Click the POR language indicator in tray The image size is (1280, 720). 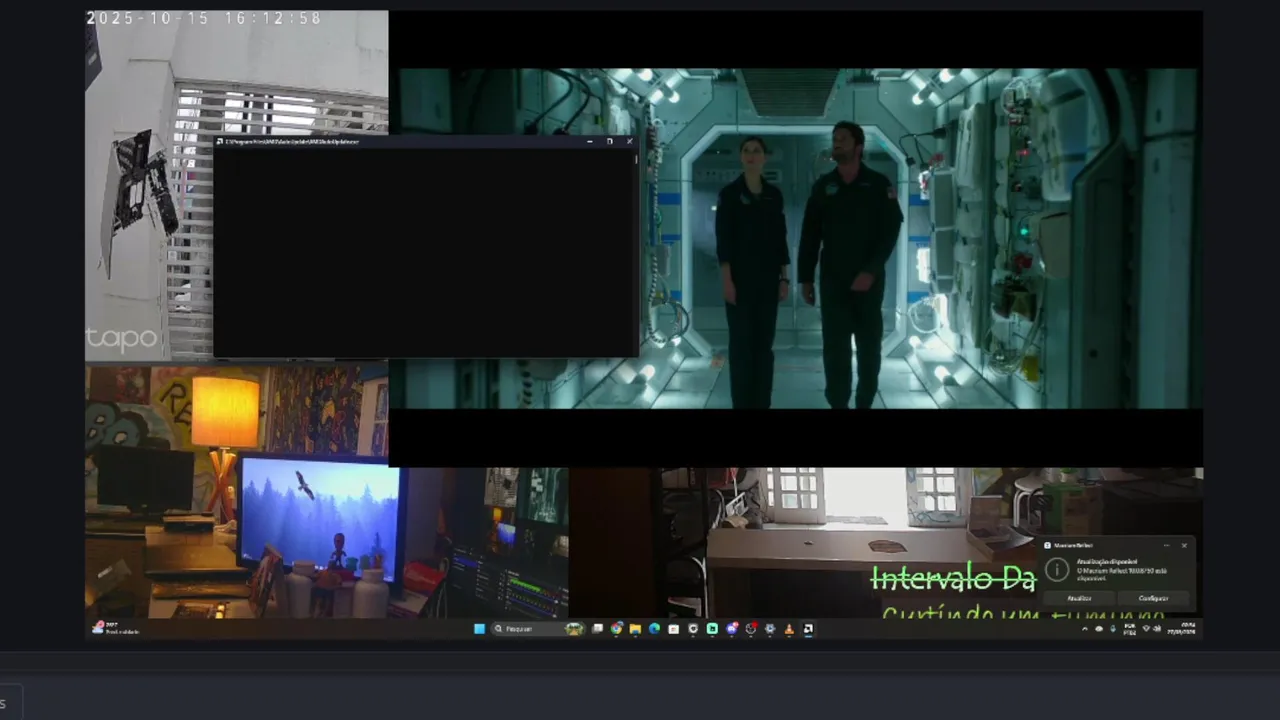tap(1130, 629)
